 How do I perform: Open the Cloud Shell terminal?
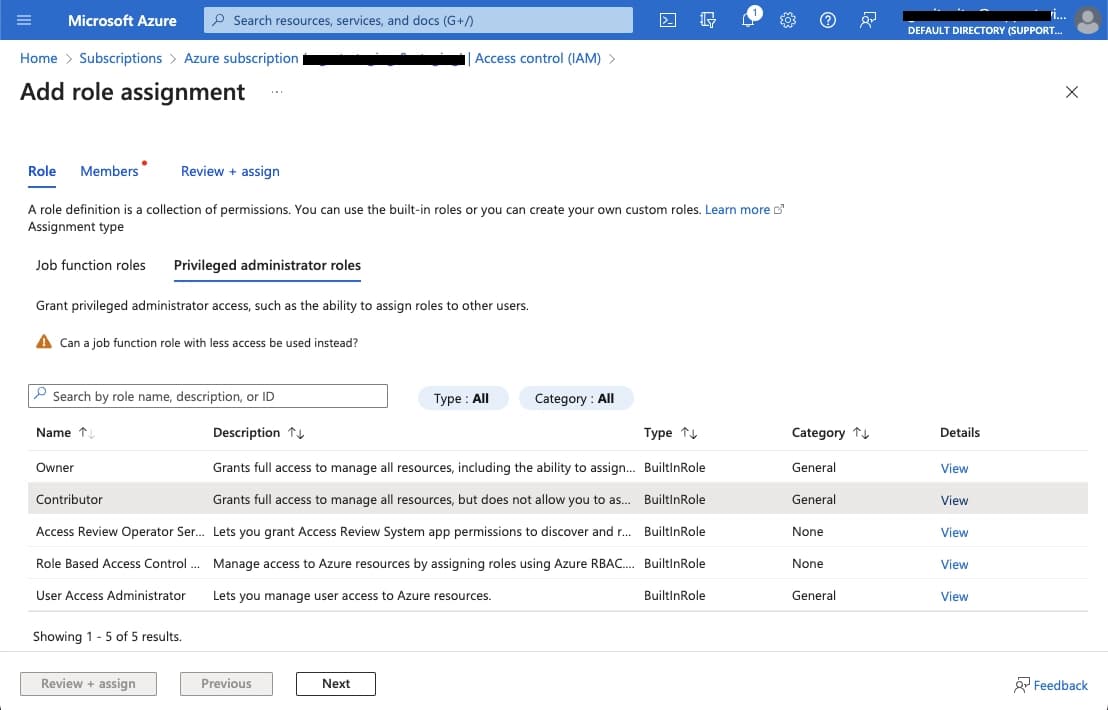click(x=667, y=20)
